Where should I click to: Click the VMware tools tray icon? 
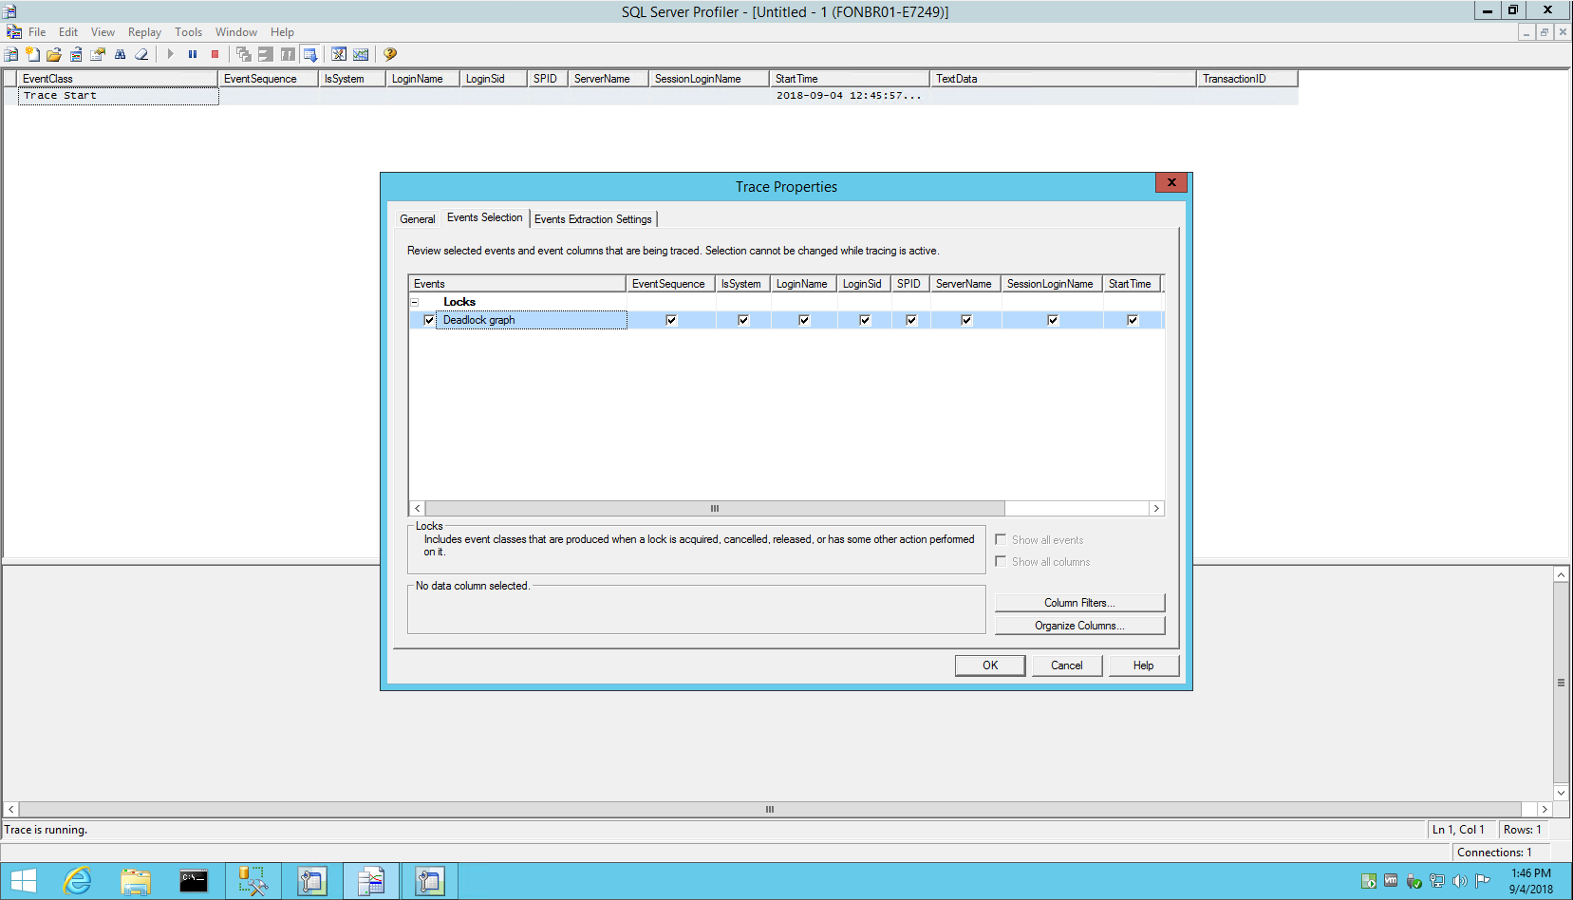coord(1391,881)
